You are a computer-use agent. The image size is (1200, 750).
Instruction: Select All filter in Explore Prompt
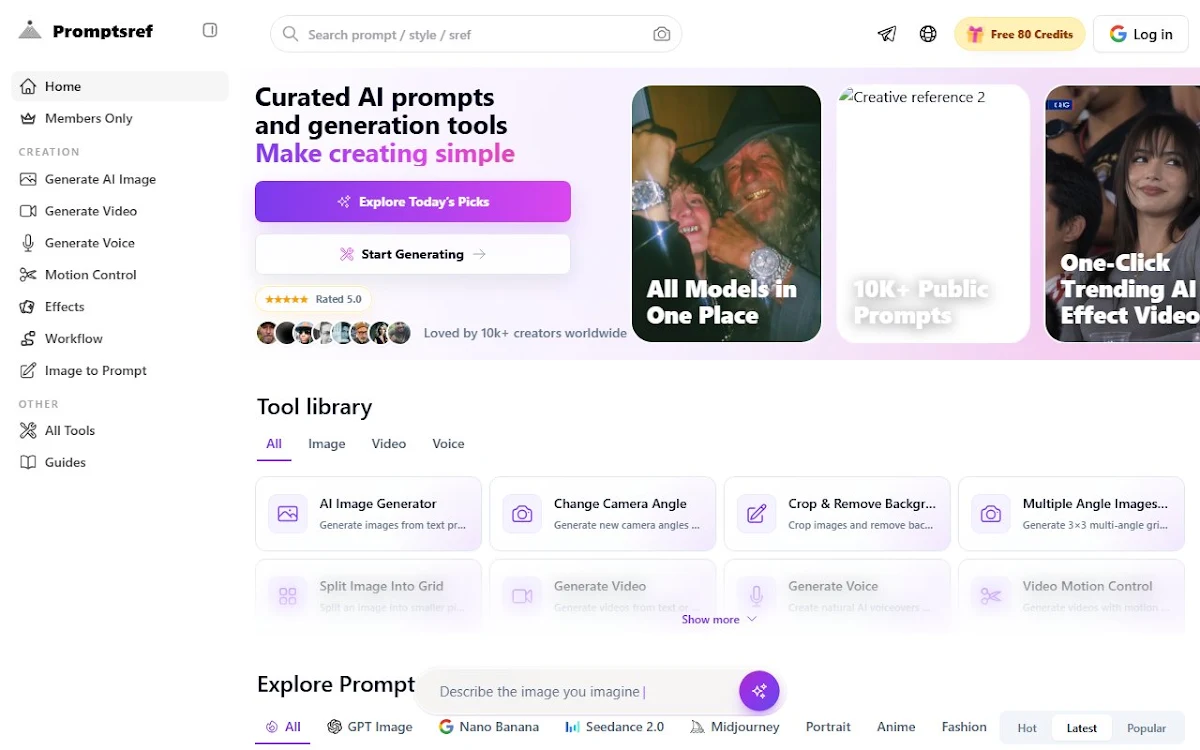[283, 727]
